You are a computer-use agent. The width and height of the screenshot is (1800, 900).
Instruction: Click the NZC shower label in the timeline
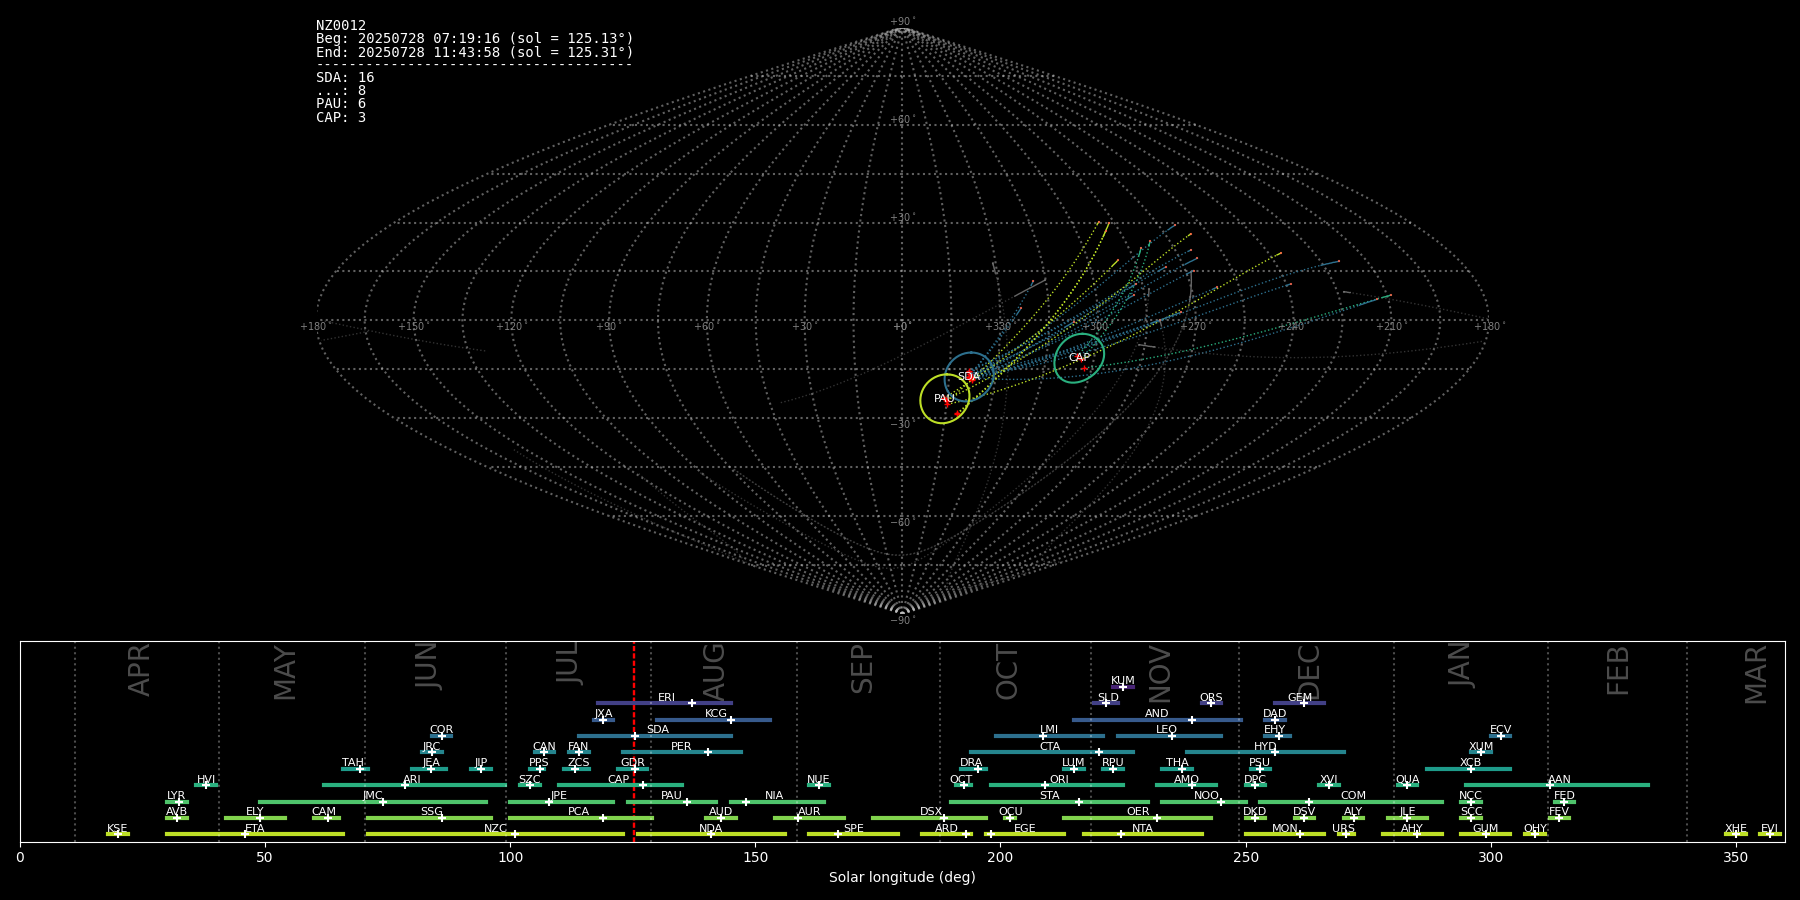(495, 829)
